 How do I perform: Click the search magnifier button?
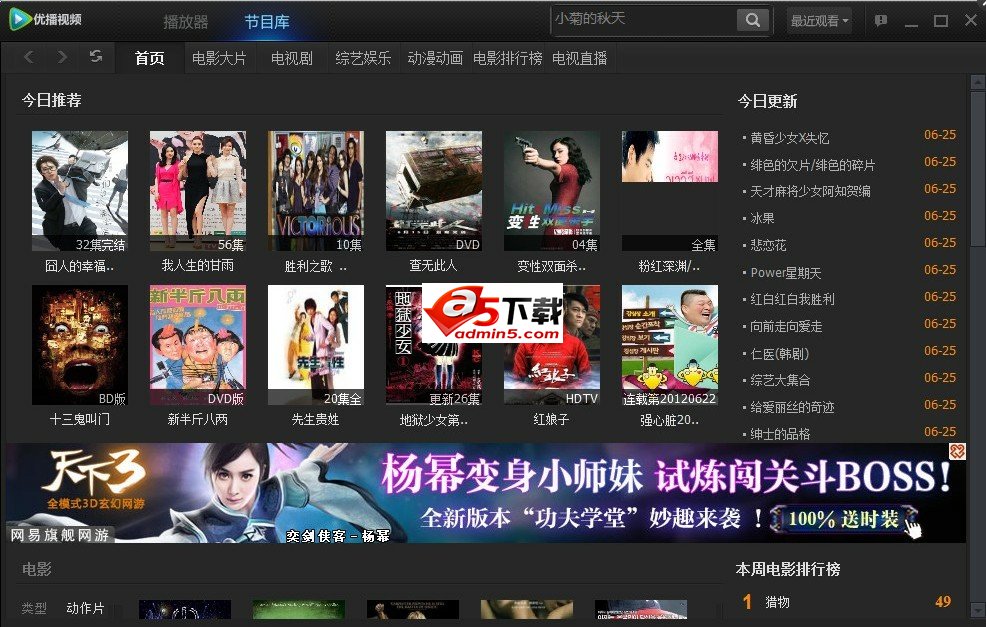pyautogui.click(x=752, y=20)
